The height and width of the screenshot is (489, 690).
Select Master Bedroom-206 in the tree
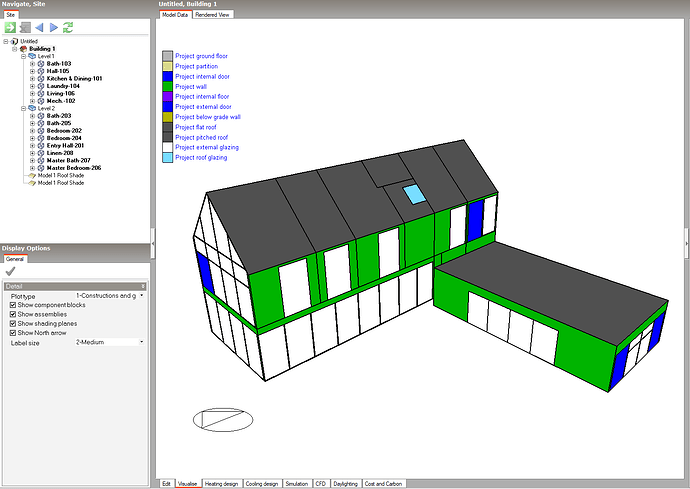pyautogui.click(x=74, y=168)
